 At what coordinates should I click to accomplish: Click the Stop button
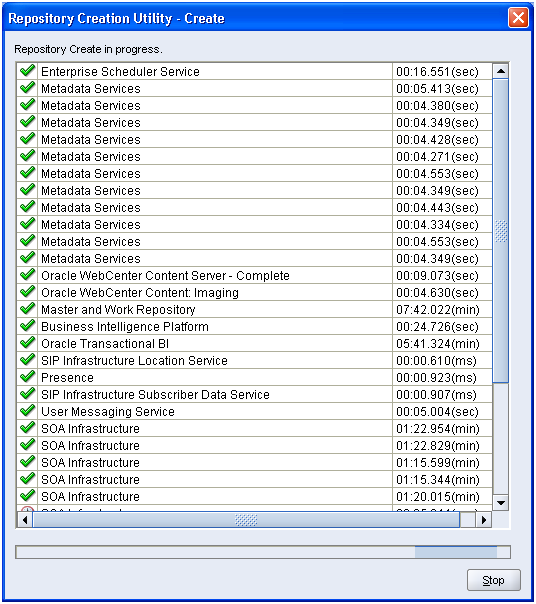[x=494, y=580]
